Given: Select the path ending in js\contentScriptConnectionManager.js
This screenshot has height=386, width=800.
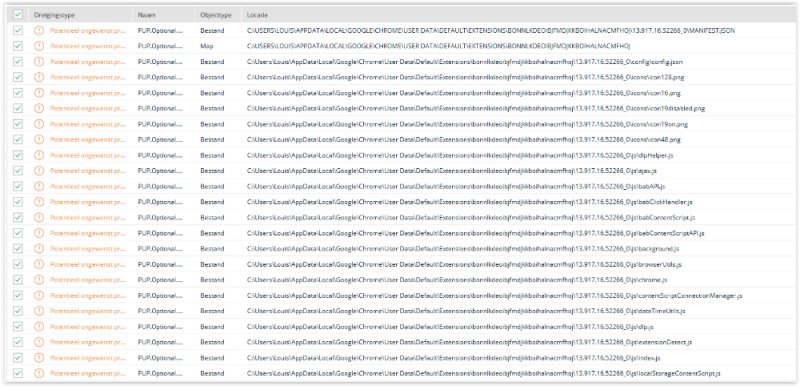Looking at the screenshot, I should [494, 296].
